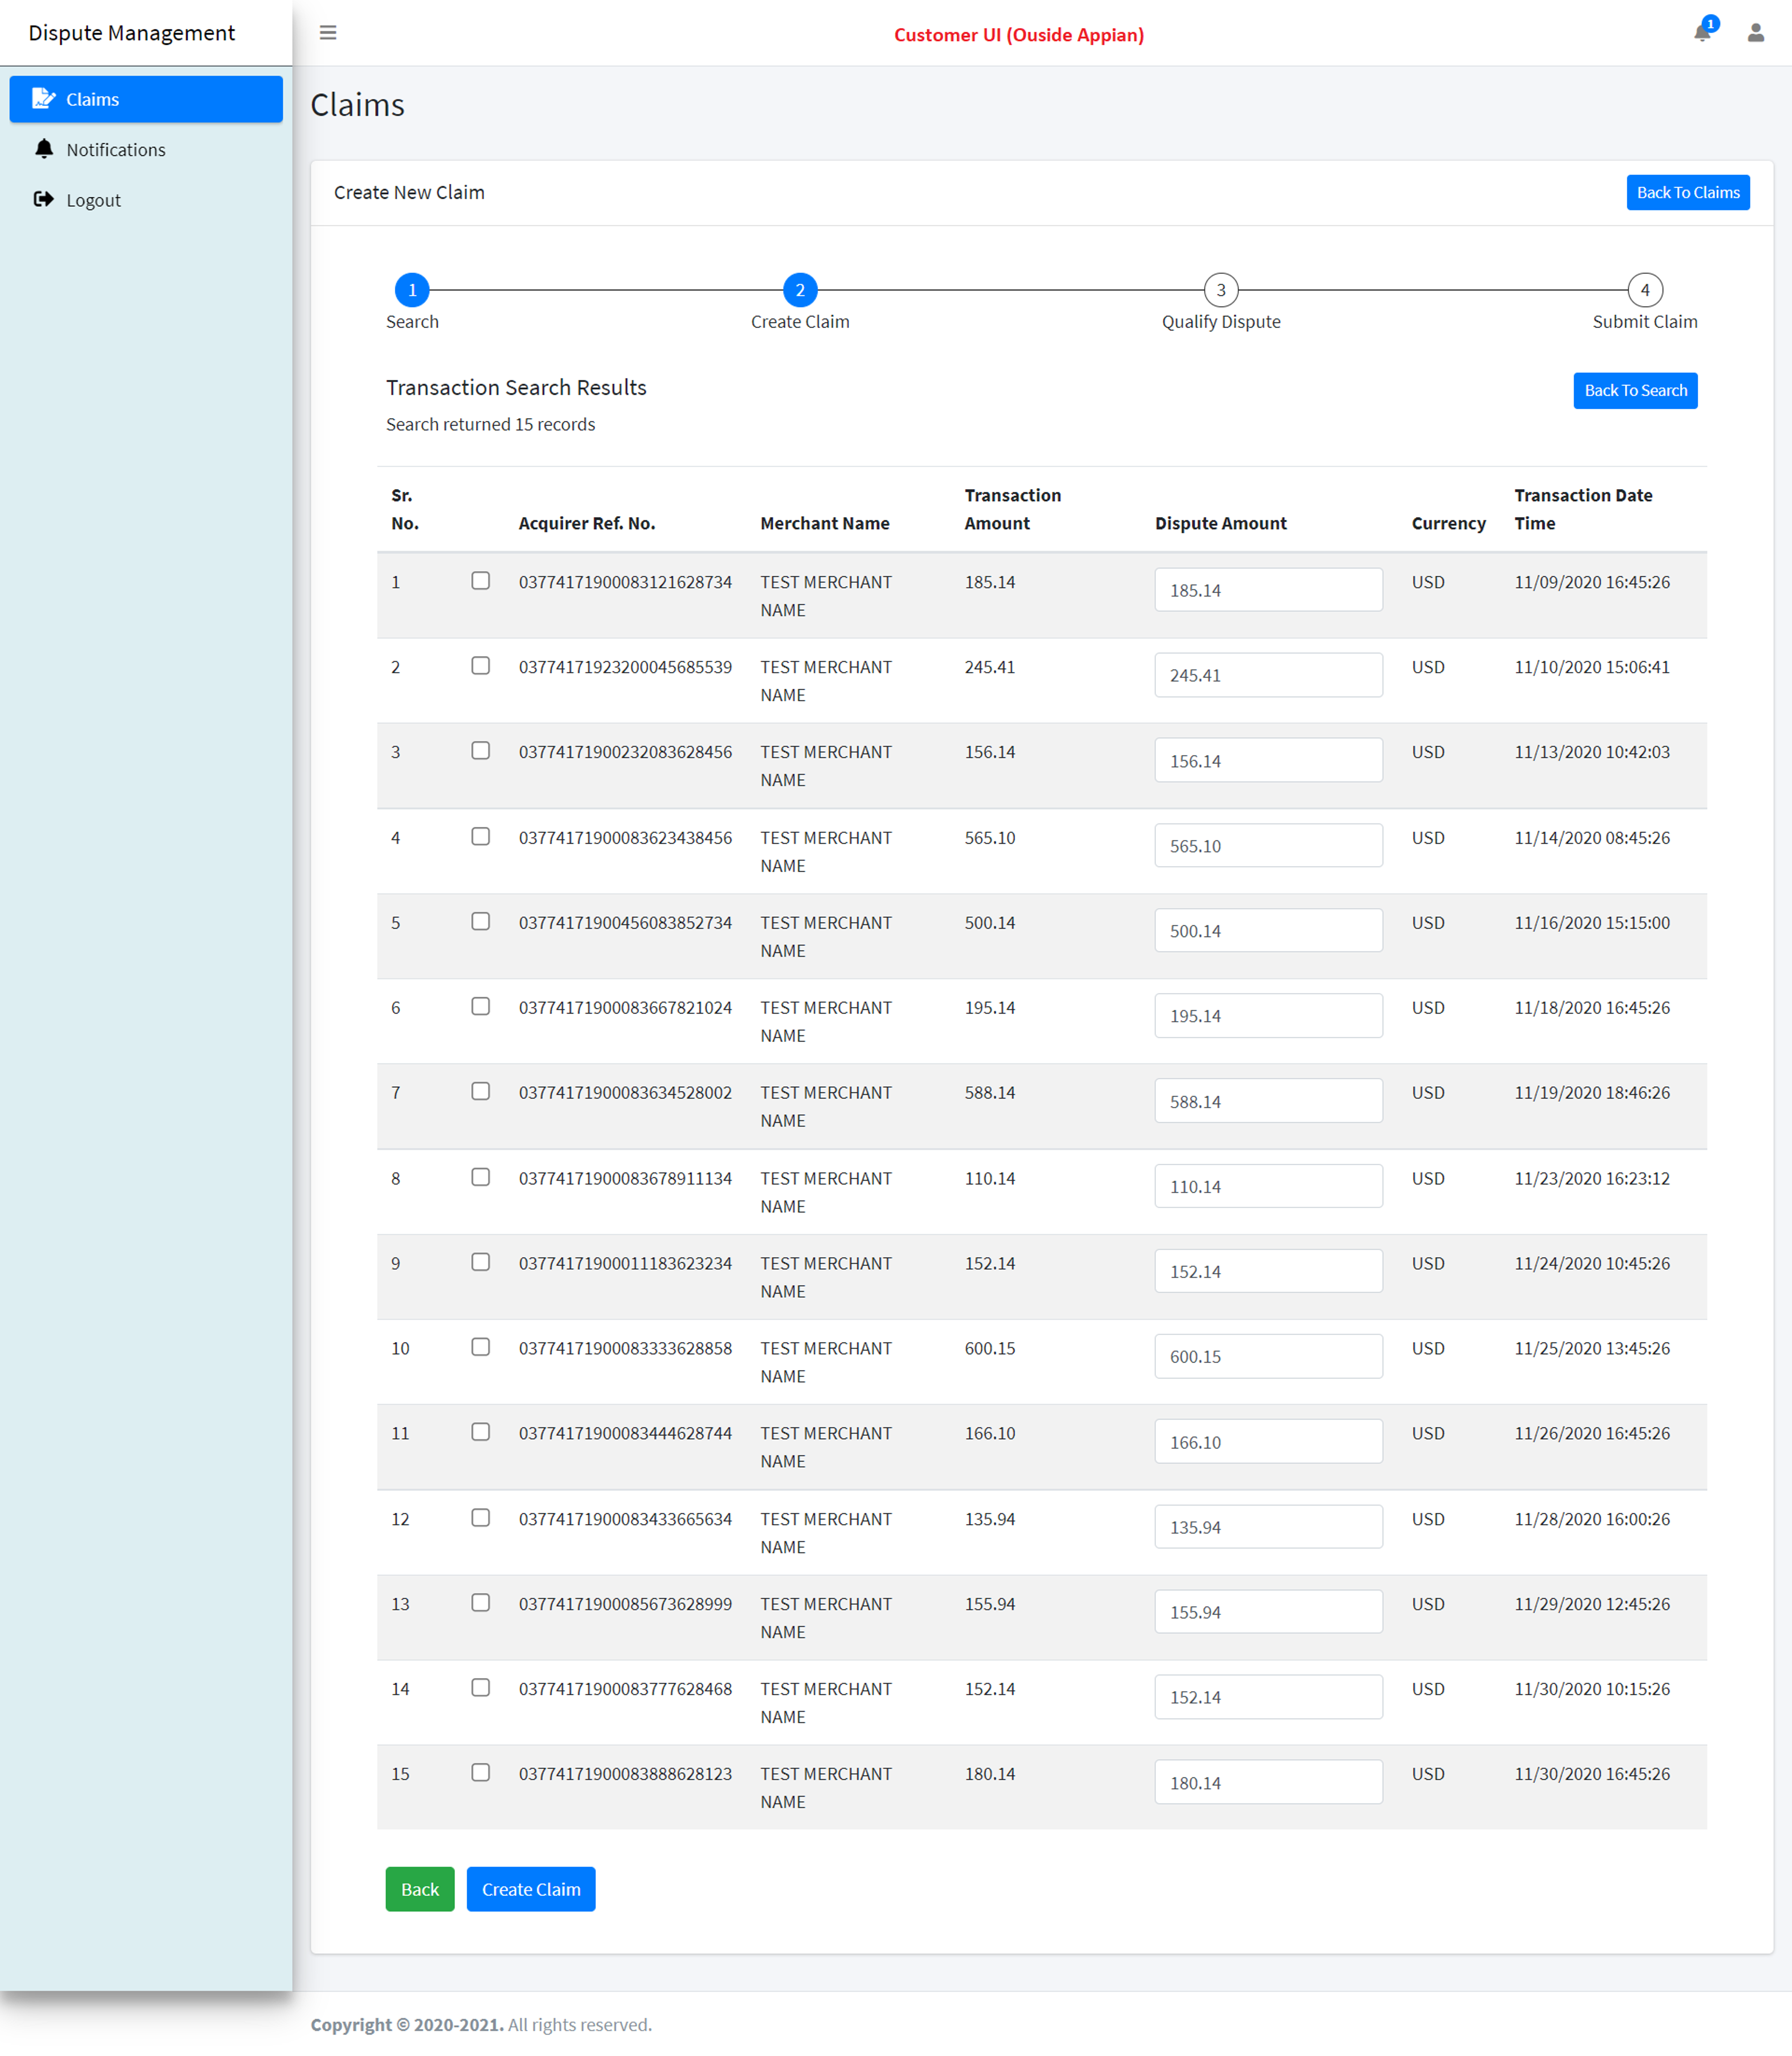Go to step 1 Search circle
This screenshot has width=1792, height=2056.
[x=412, y=290]
